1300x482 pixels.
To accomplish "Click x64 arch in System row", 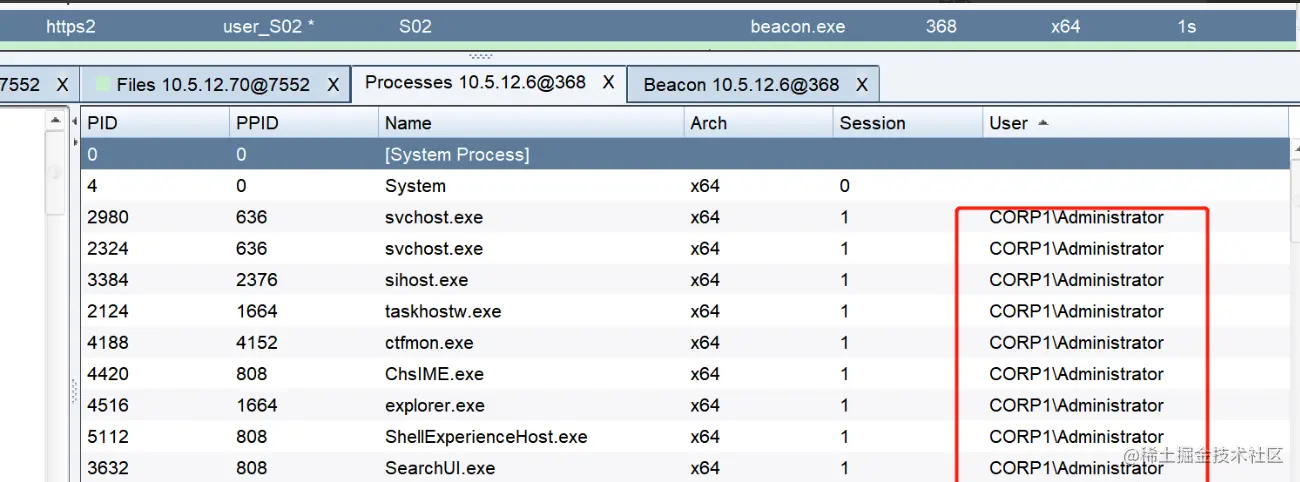I will tap(705, 186).
